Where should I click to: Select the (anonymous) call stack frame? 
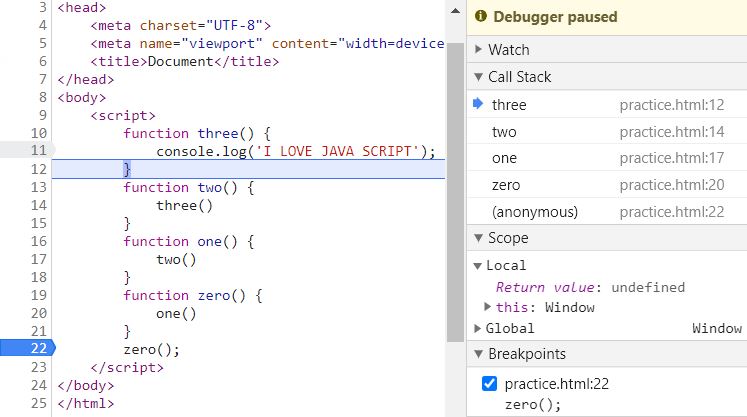(535, 212)
